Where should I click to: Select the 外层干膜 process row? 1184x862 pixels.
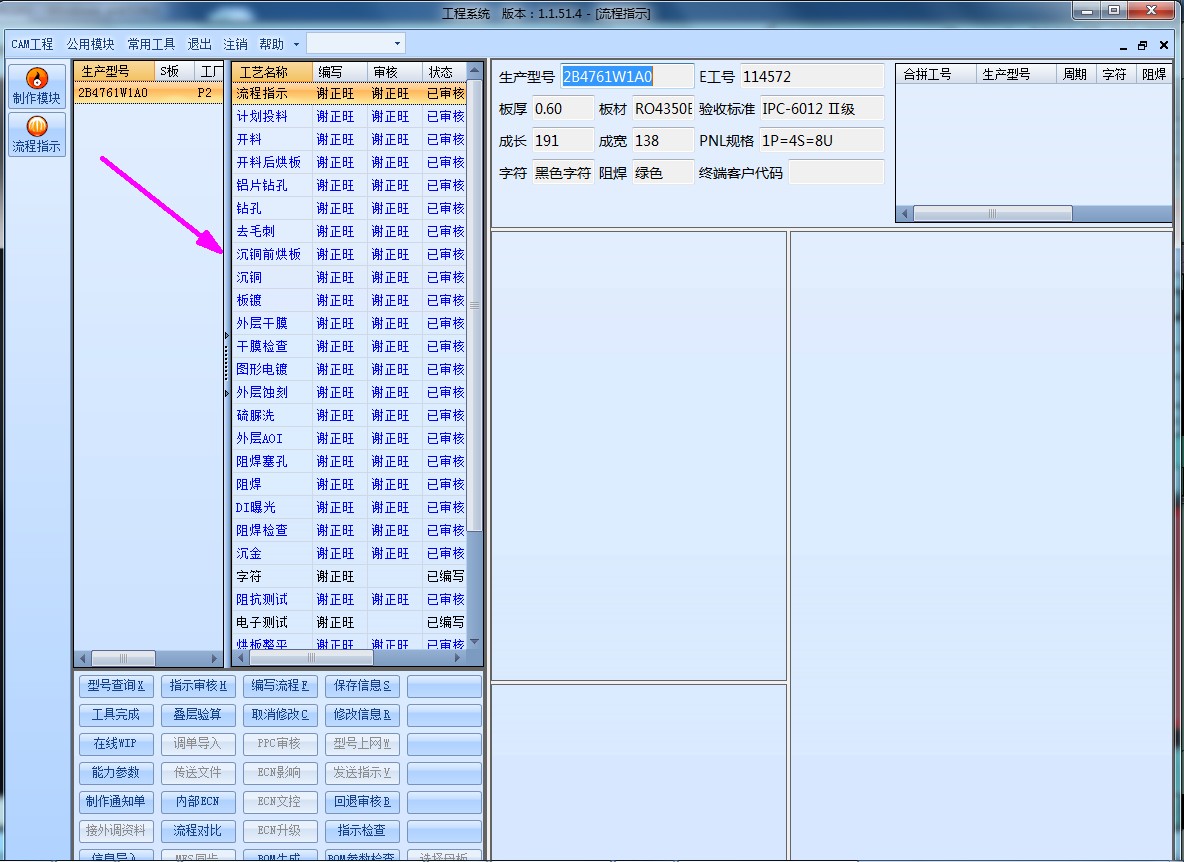point(350,323)
